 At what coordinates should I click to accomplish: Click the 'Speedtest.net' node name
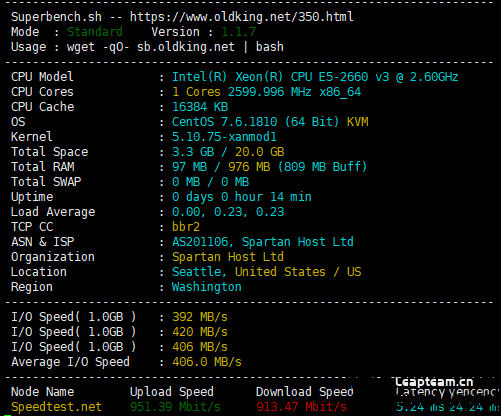[x=56, y=407]
